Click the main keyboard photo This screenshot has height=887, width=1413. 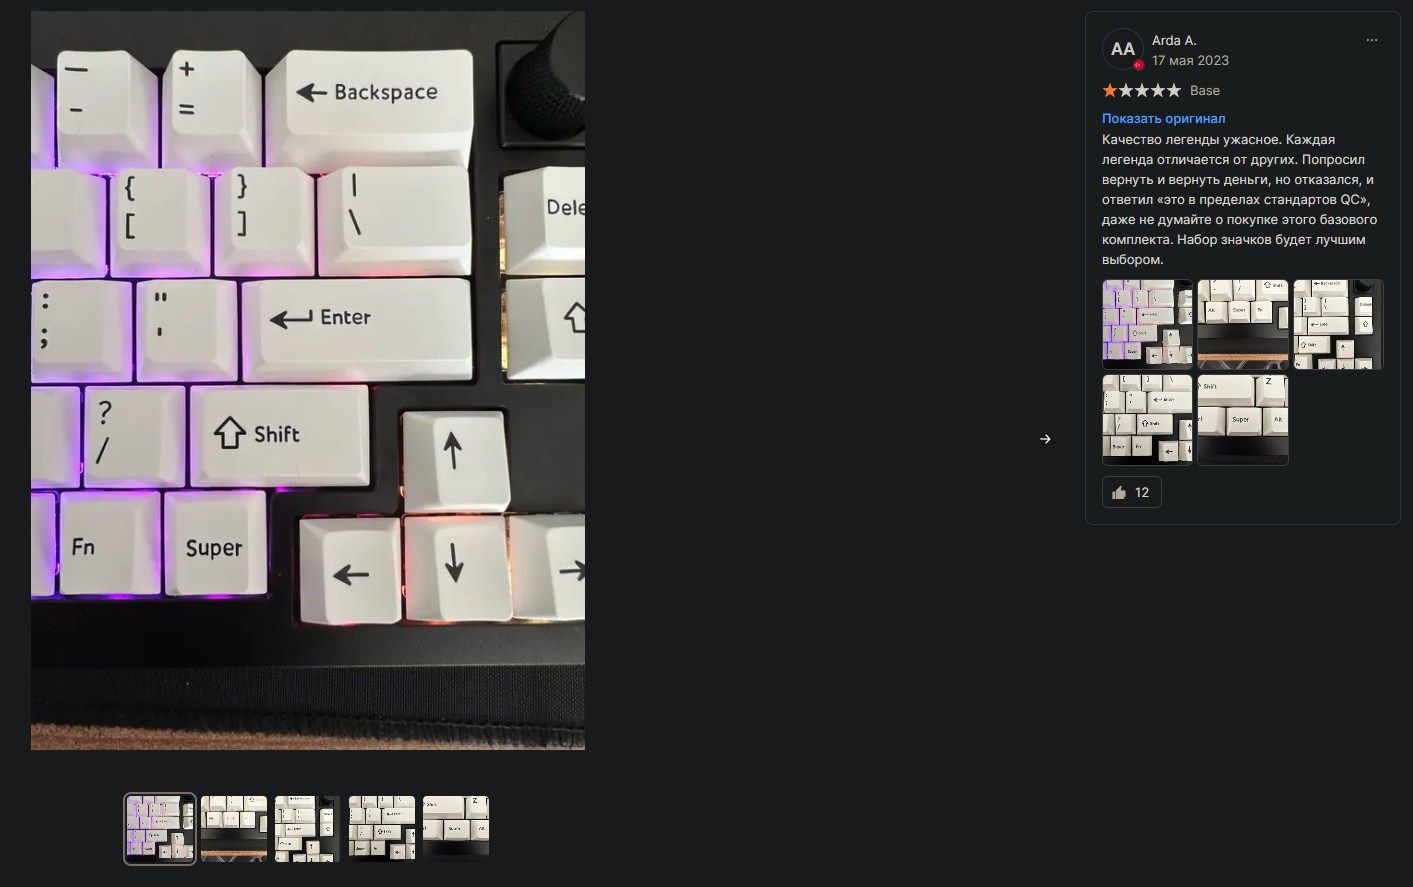(x=308, y=380)
